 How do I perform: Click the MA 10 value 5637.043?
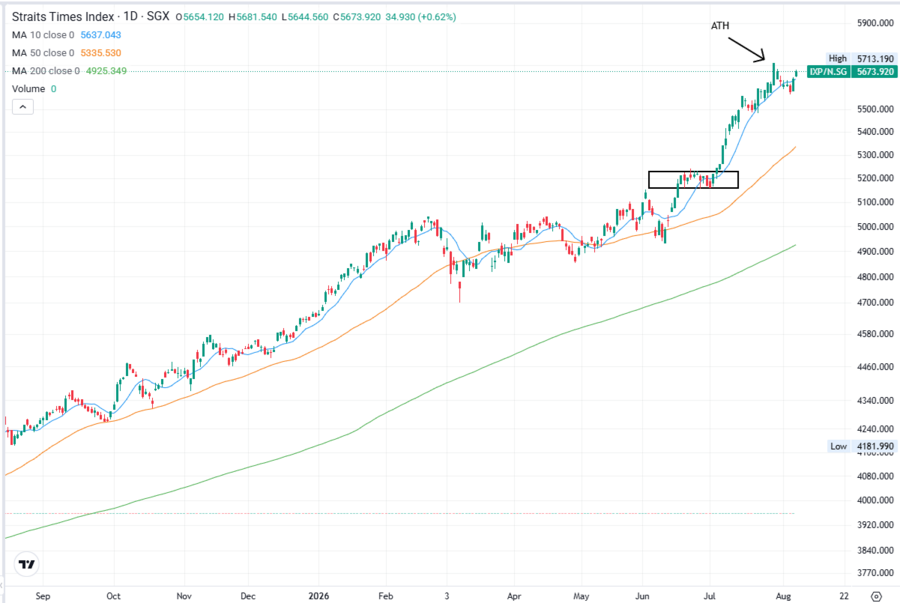click(x=101, y=35)
